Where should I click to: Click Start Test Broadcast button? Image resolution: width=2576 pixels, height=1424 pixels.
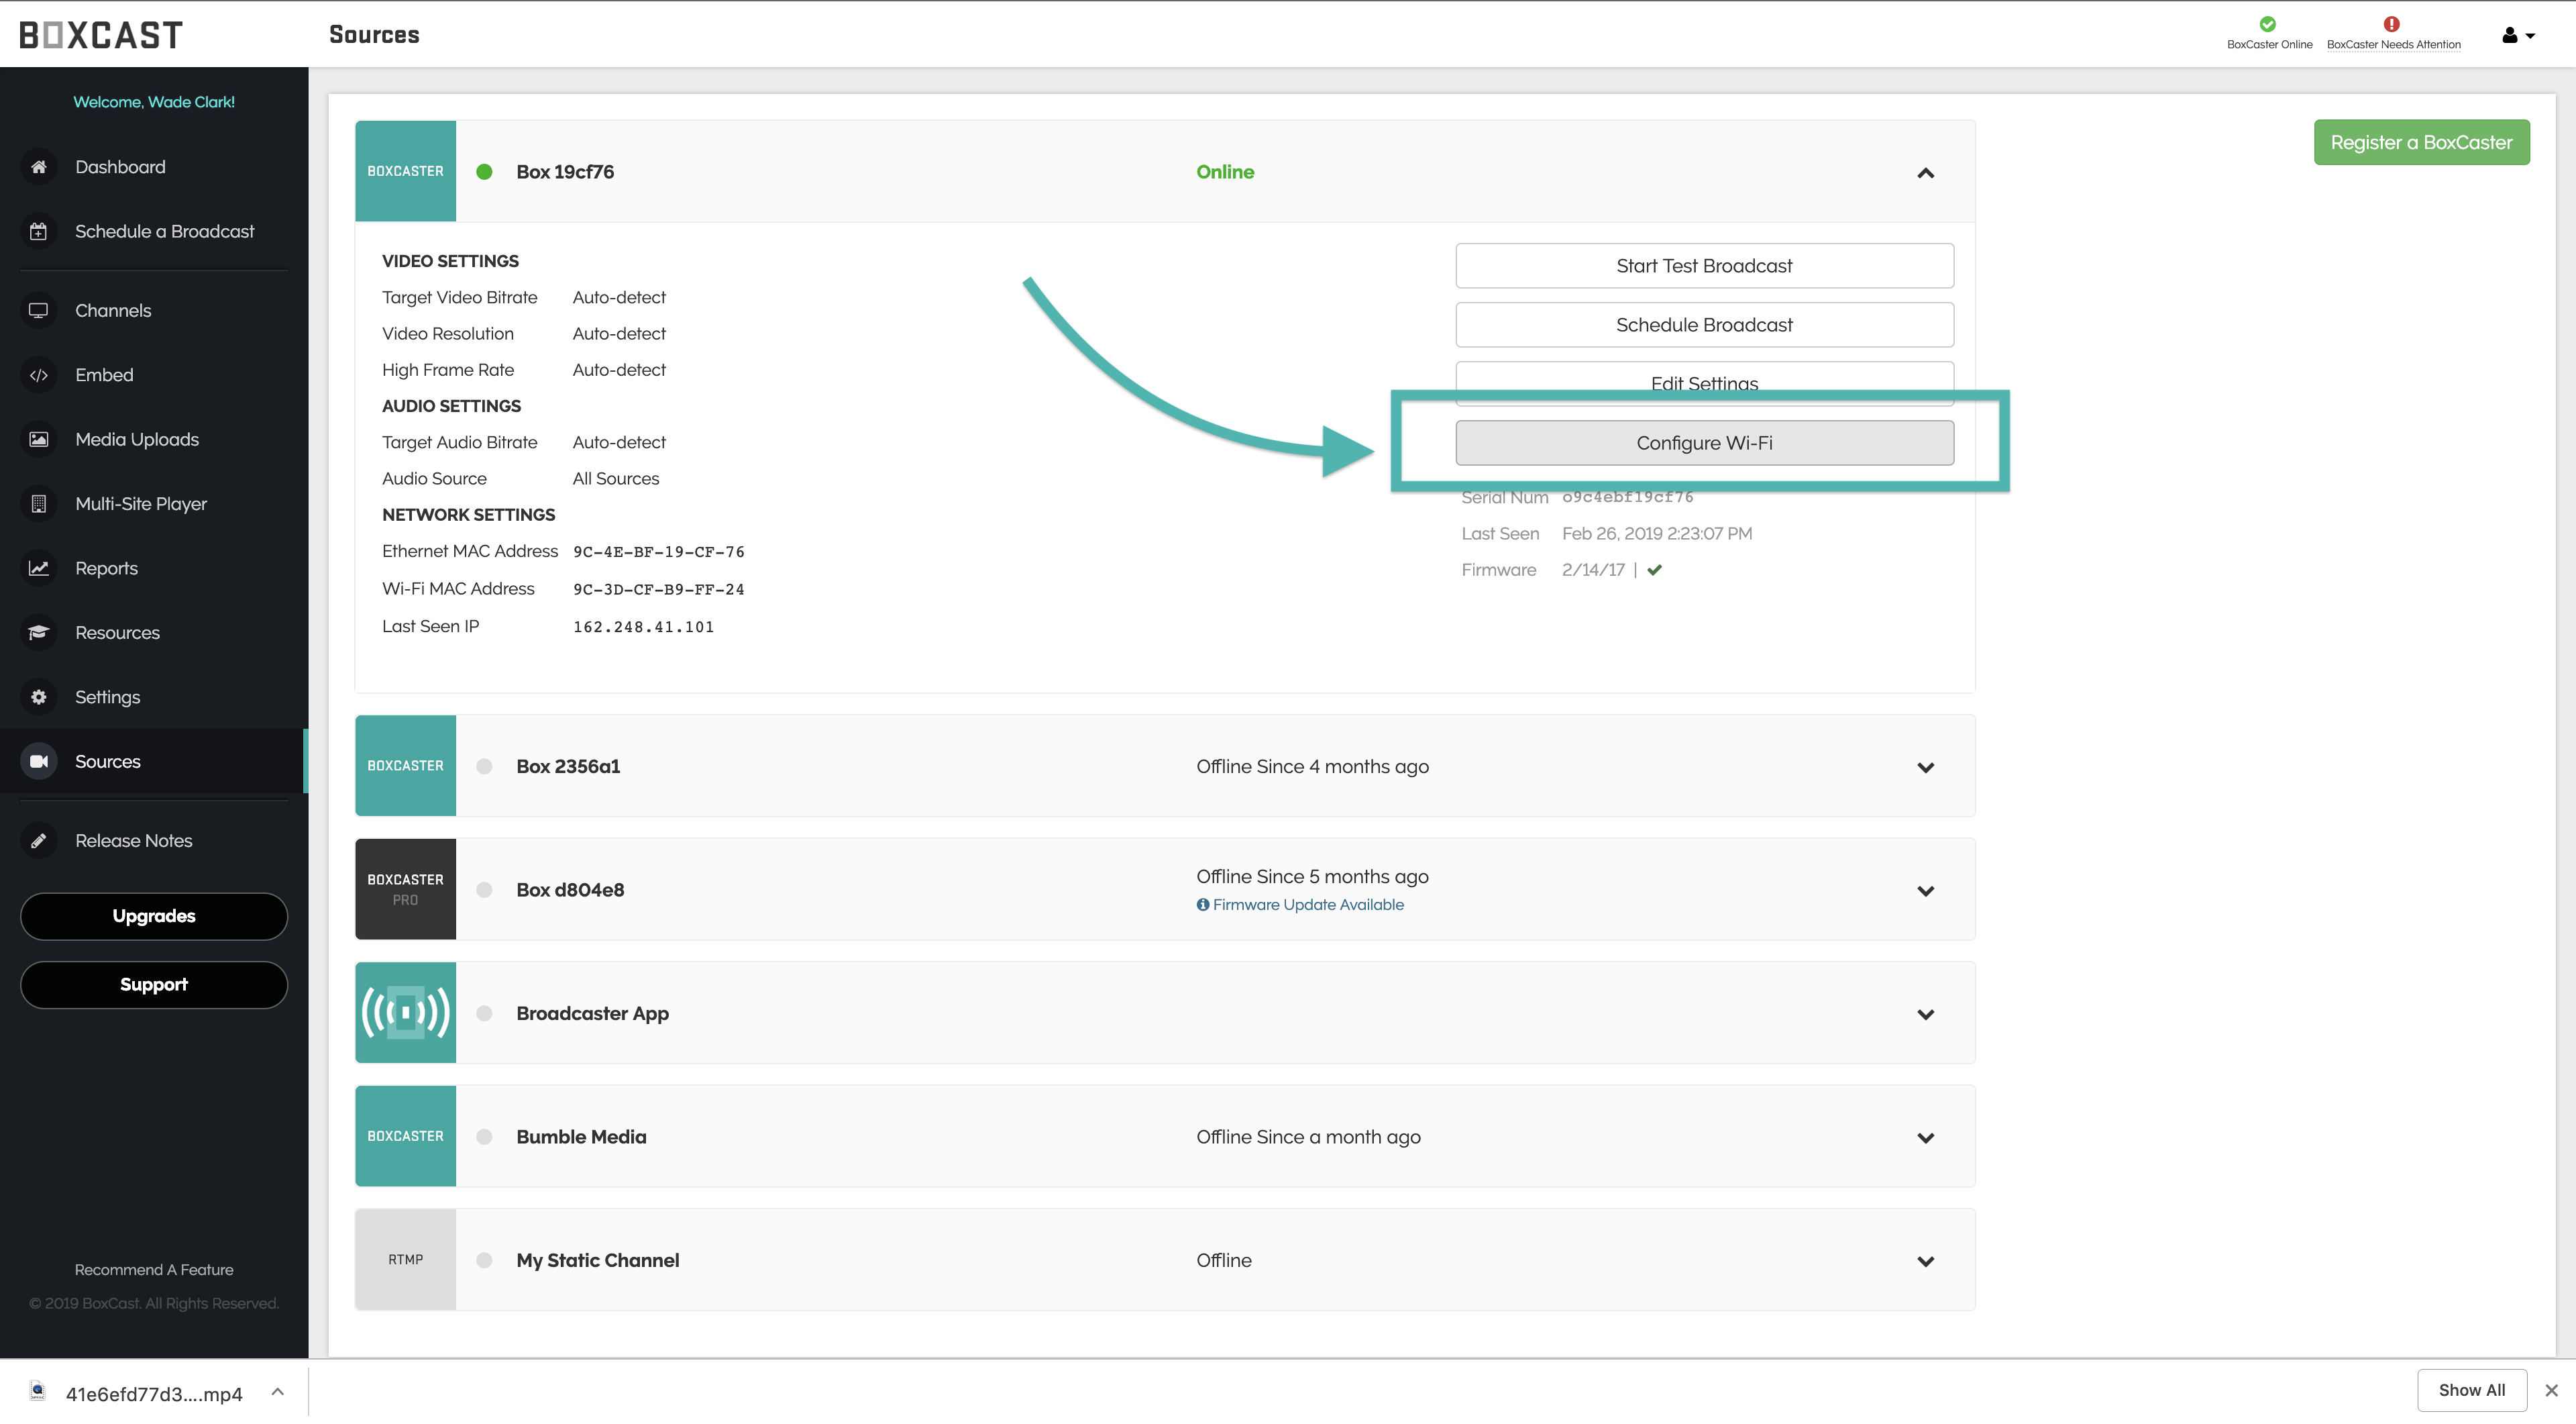tap(1703, 266)
